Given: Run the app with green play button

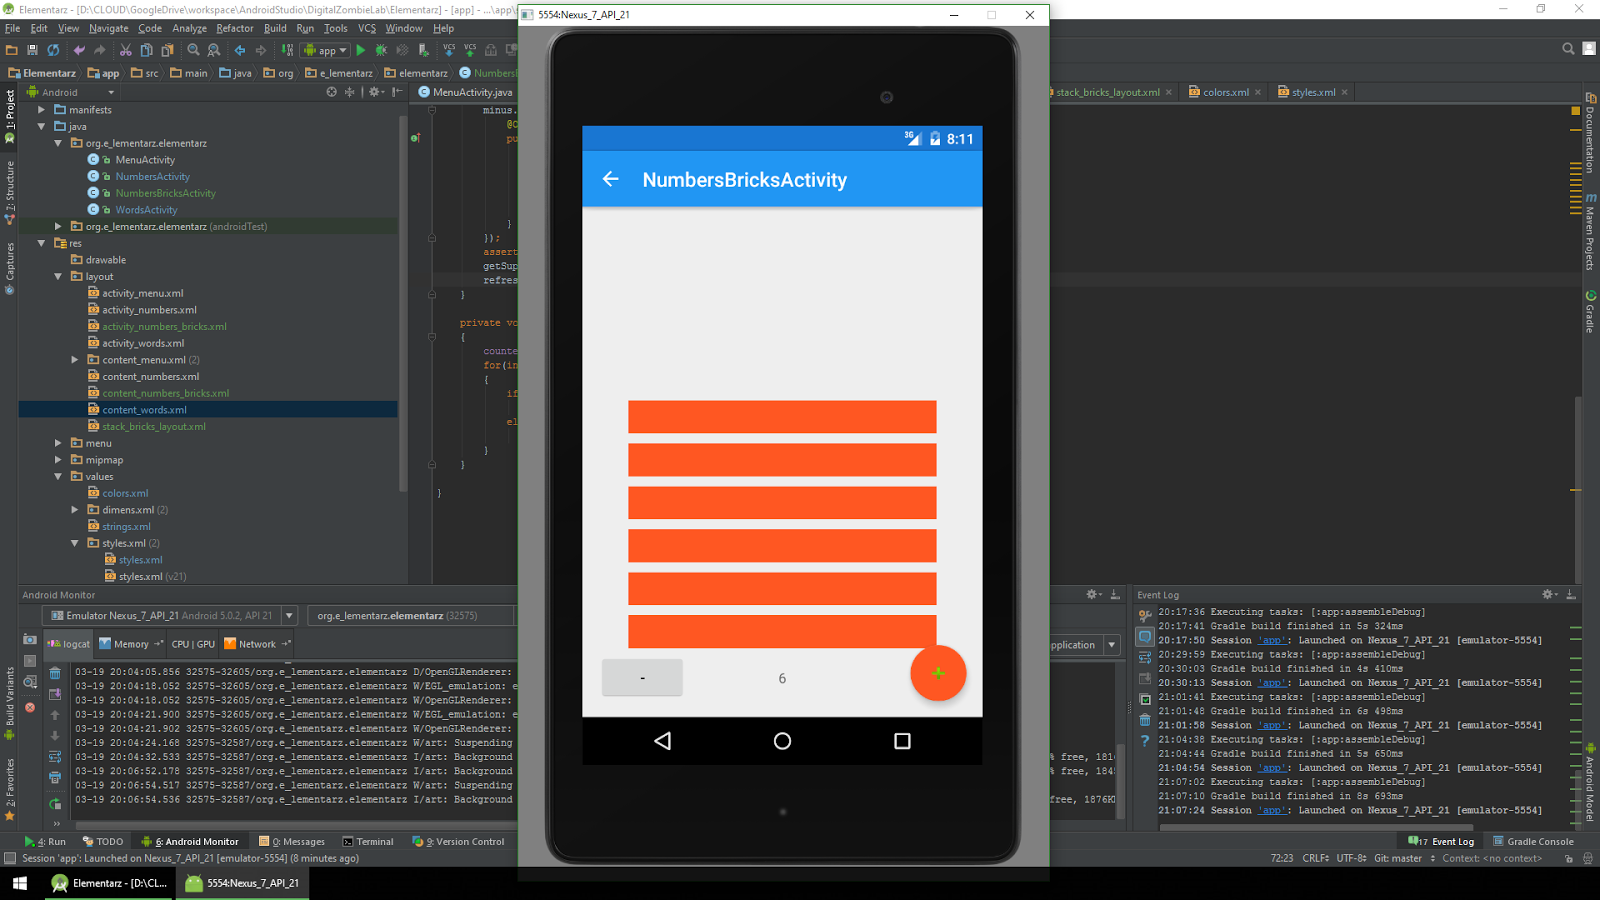Looking at the screenshot, I should click(x=361, y=50).
